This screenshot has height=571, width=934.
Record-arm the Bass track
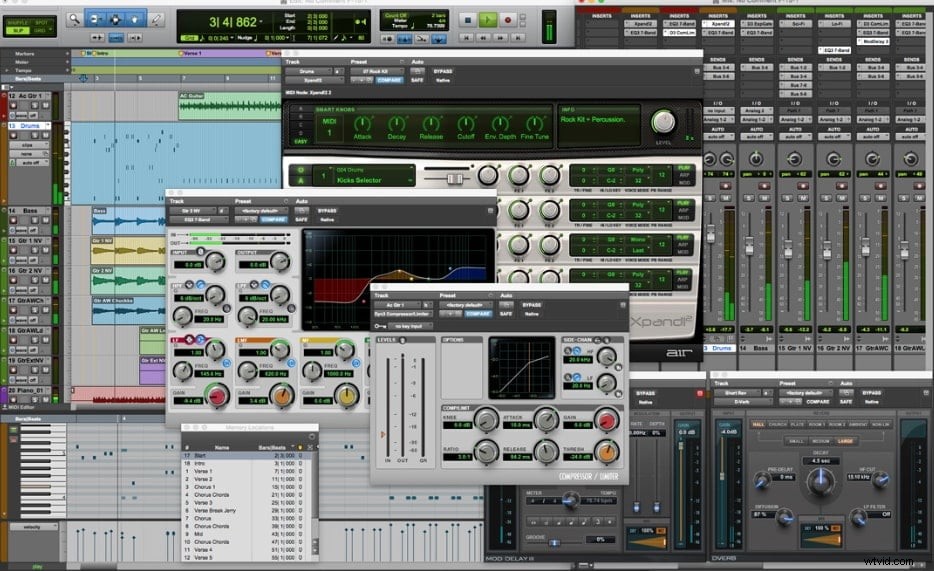click(x=13, y=220)
